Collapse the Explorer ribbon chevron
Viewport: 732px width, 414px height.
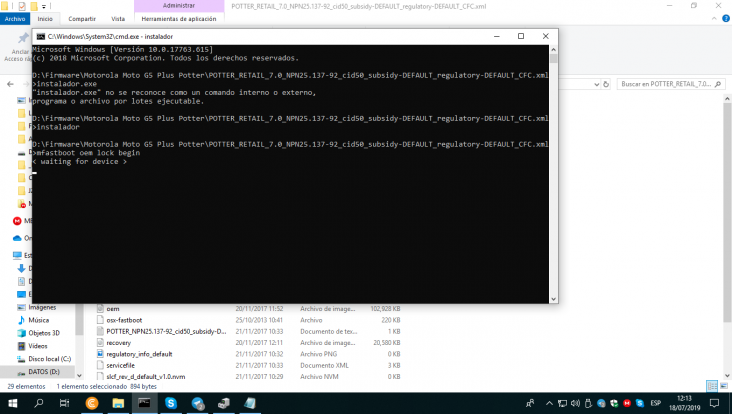tap(714, 19)
